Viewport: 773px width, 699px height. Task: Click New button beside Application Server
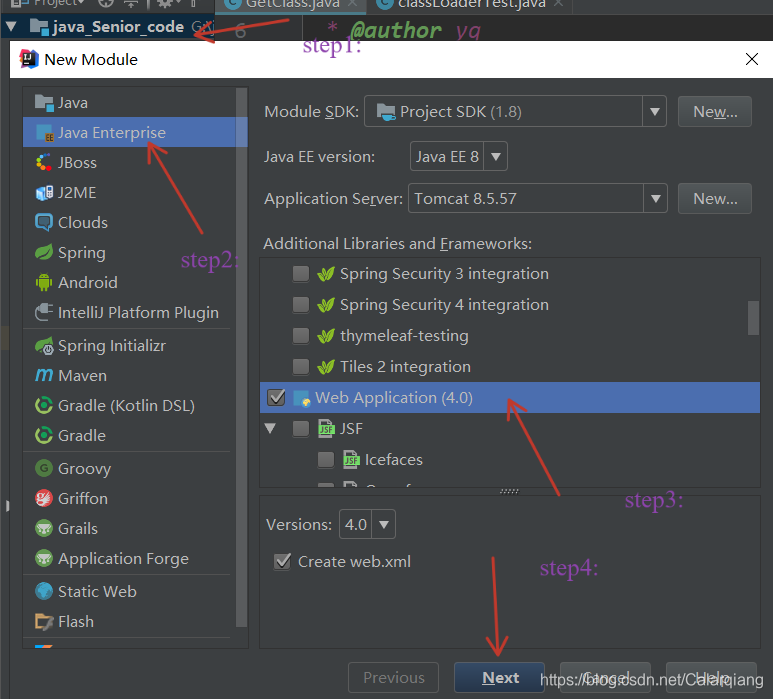point(715,198)
